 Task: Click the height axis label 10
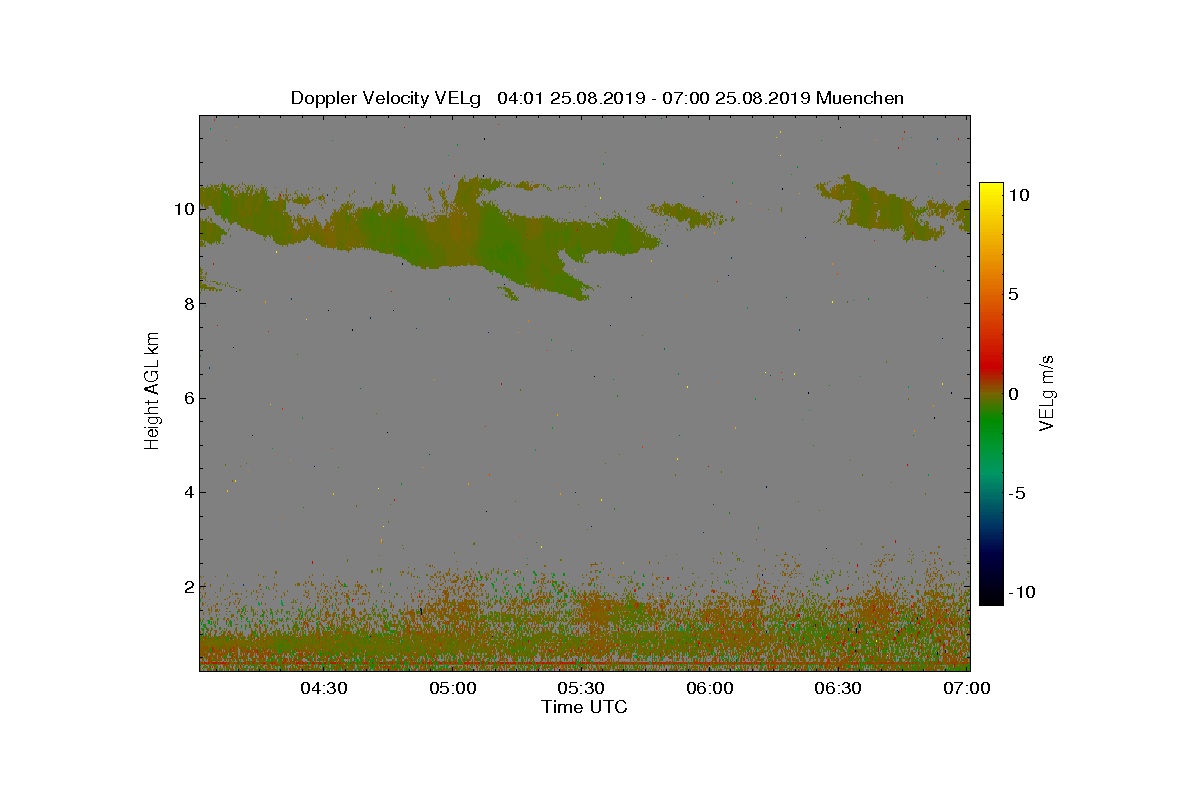(183, 209)
